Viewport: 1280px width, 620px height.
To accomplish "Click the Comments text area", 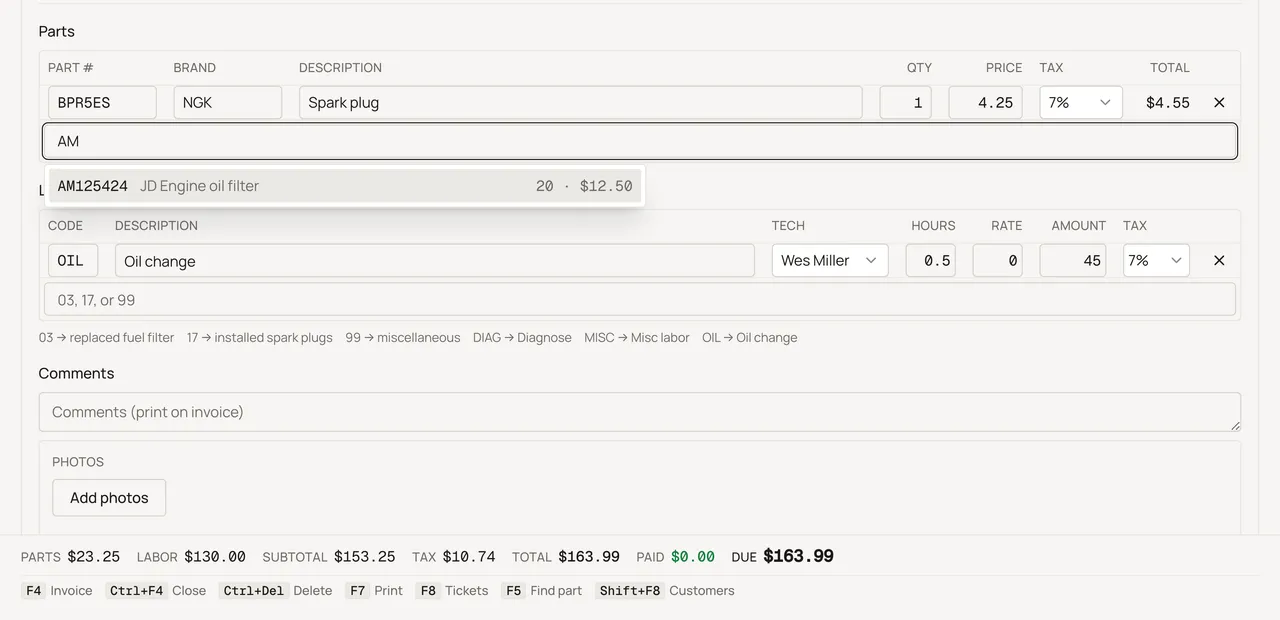I will (x=640, y=412).
